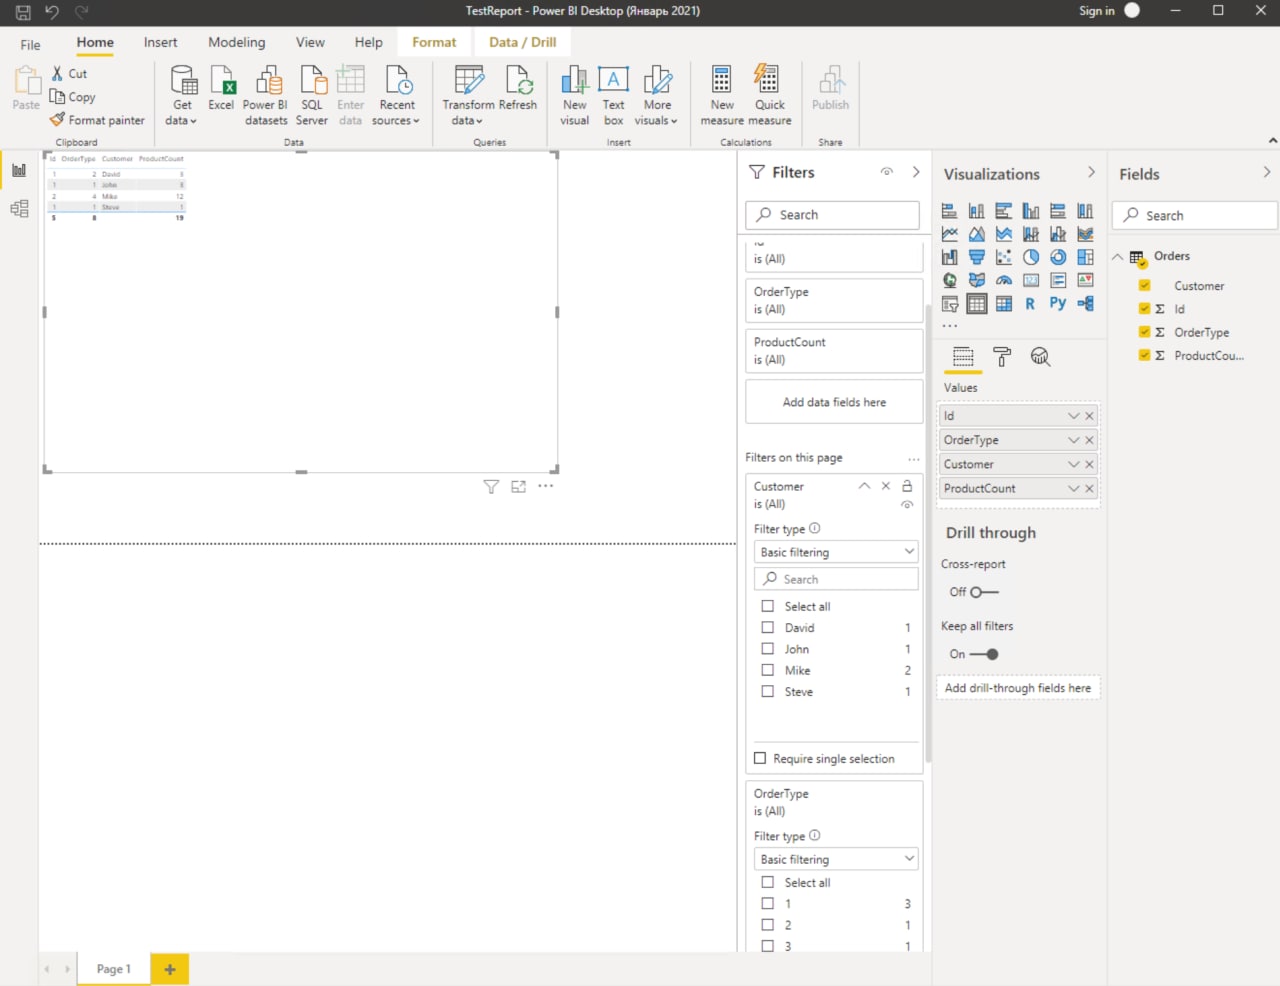Uncheck the Customer field checkbox
1280x986 pixels.
click(1145, 286)
